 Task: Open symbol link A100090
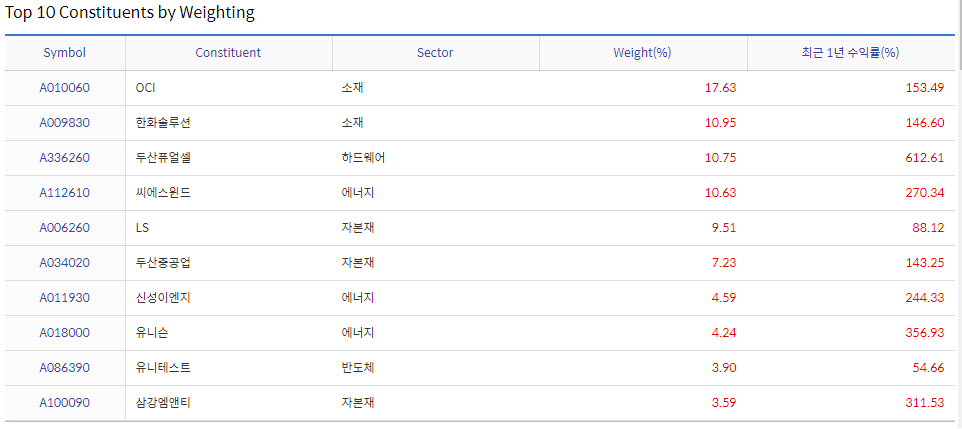pyautogui.click(x=64, y=403)
